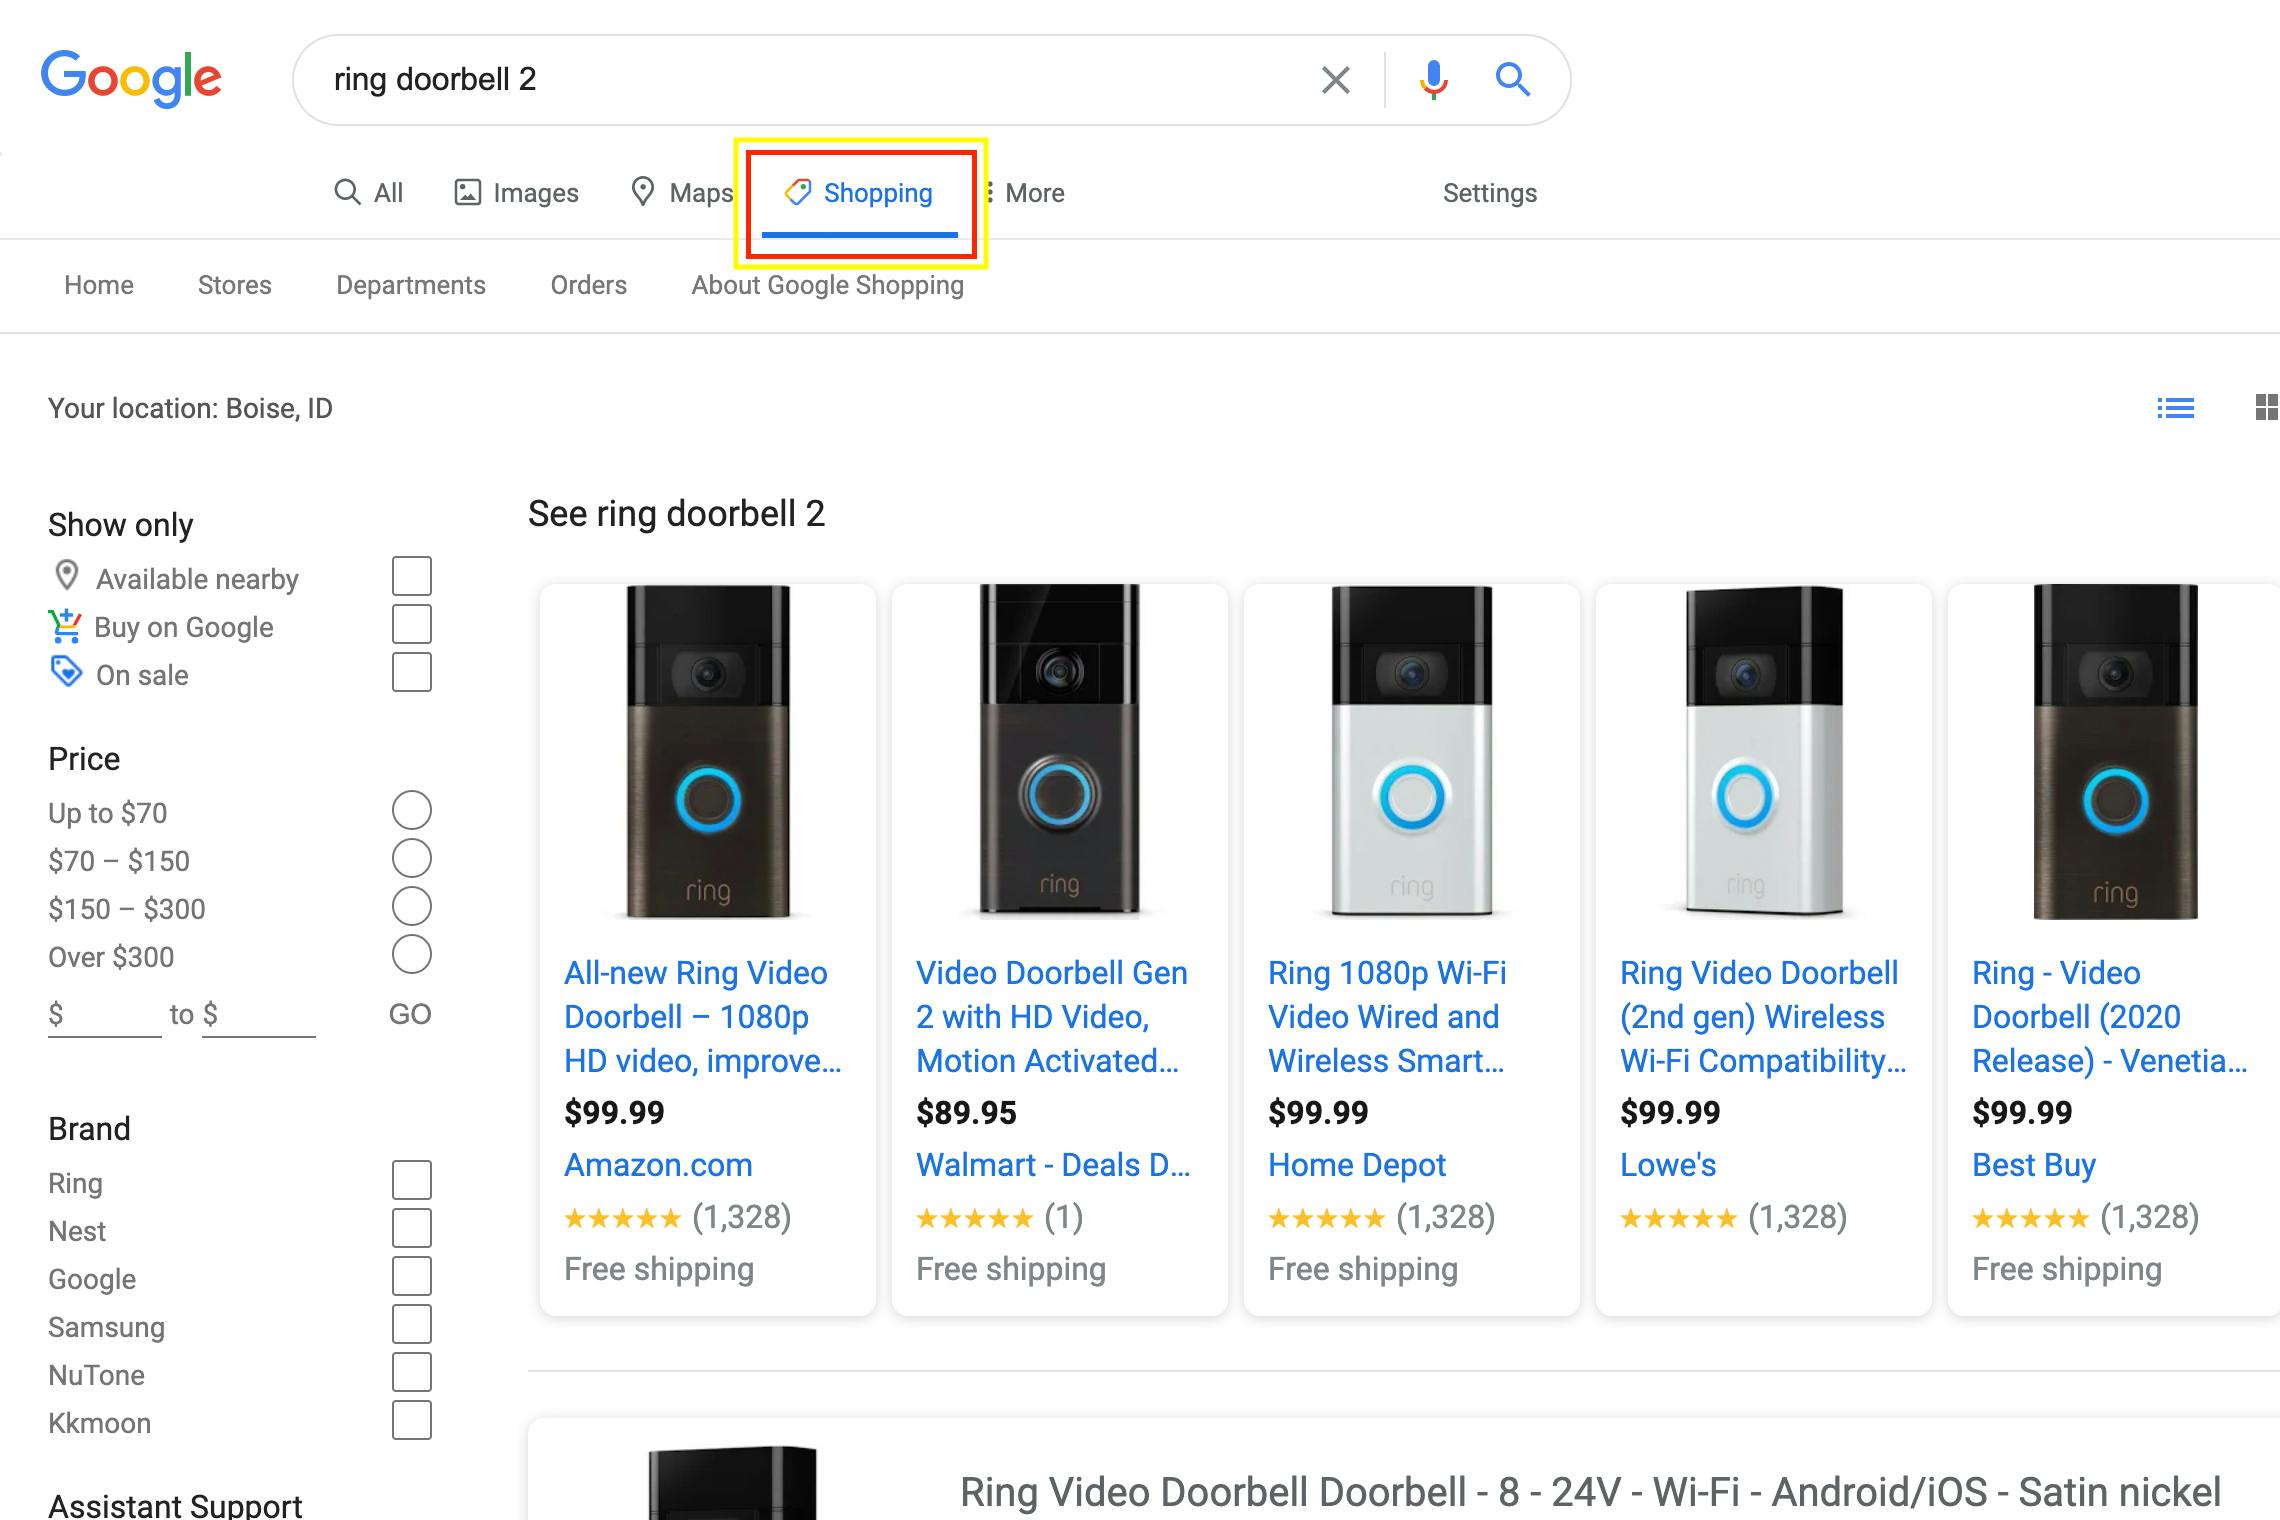The width and height of the screenshot is (2280, 1520).
Task: Click the Google logo
Action: coord(131,78)
